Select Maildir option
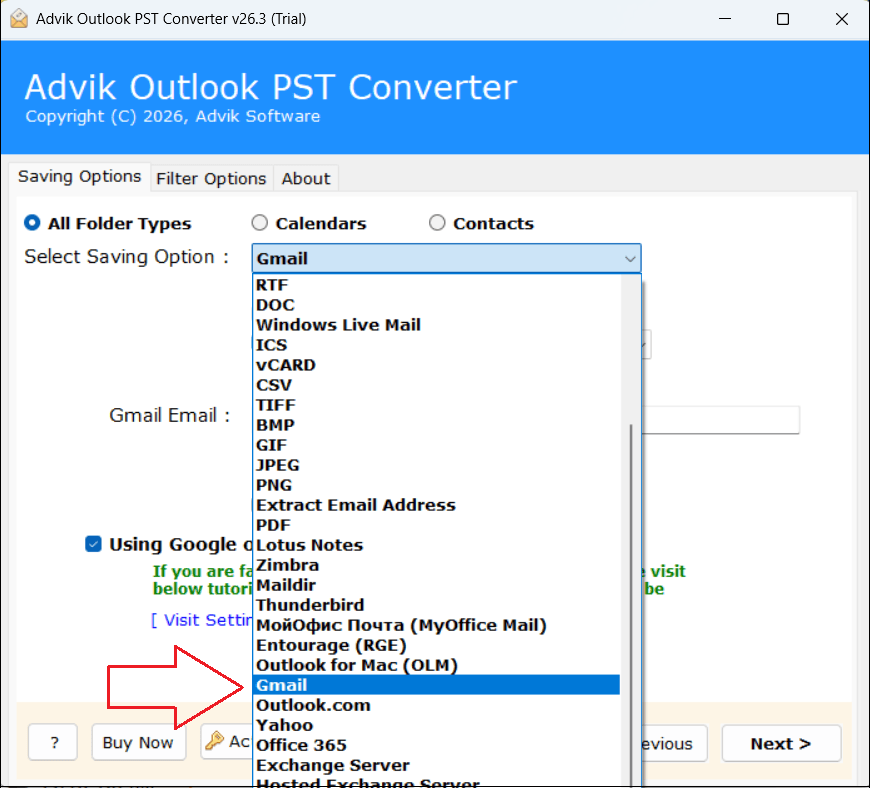870x788 pixels. pyautogui.click(x=436, y=585)
